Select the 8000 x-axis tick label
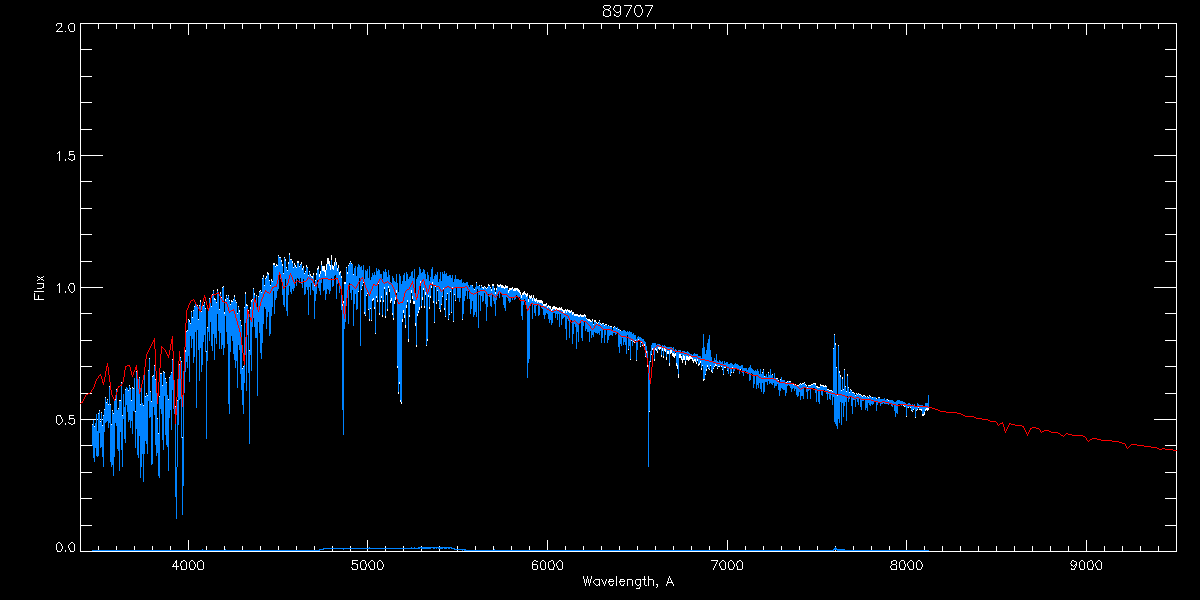1200x600 pixels. (x=906, y=564)
